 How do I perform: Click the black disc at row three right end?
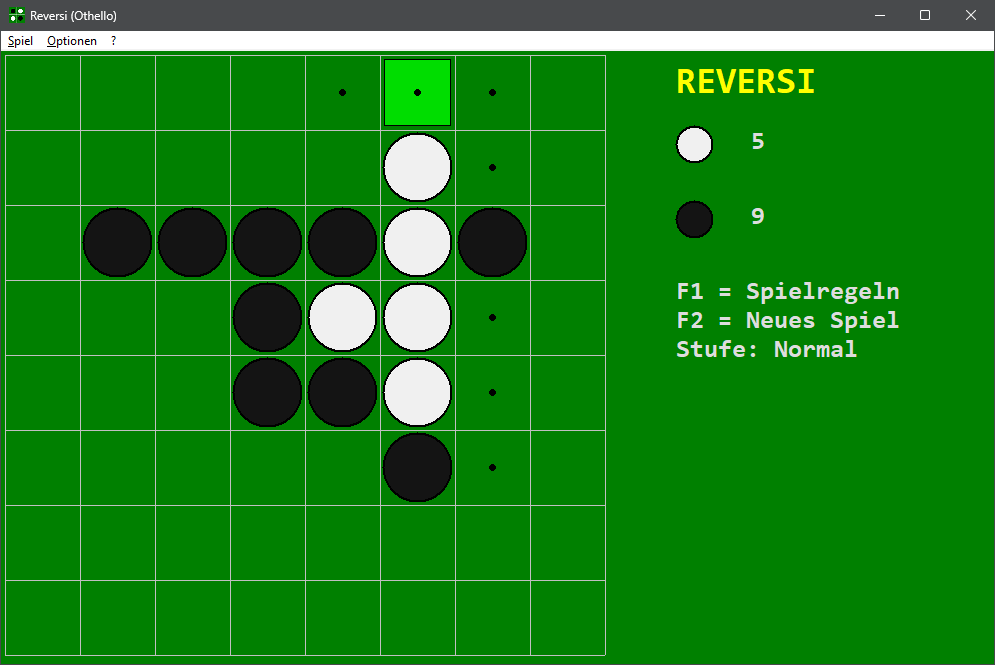[492, 242]
